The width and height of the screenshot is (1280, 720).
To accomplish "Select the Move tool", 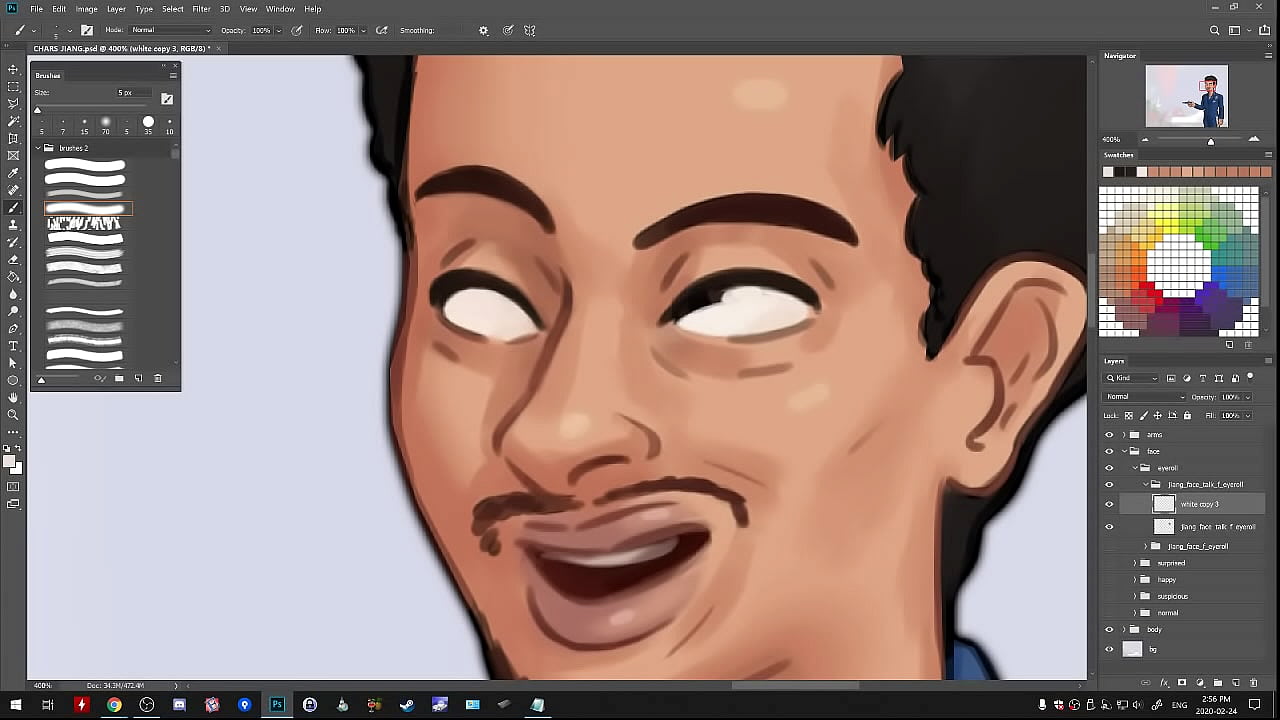I will click(x=13, y=69).
